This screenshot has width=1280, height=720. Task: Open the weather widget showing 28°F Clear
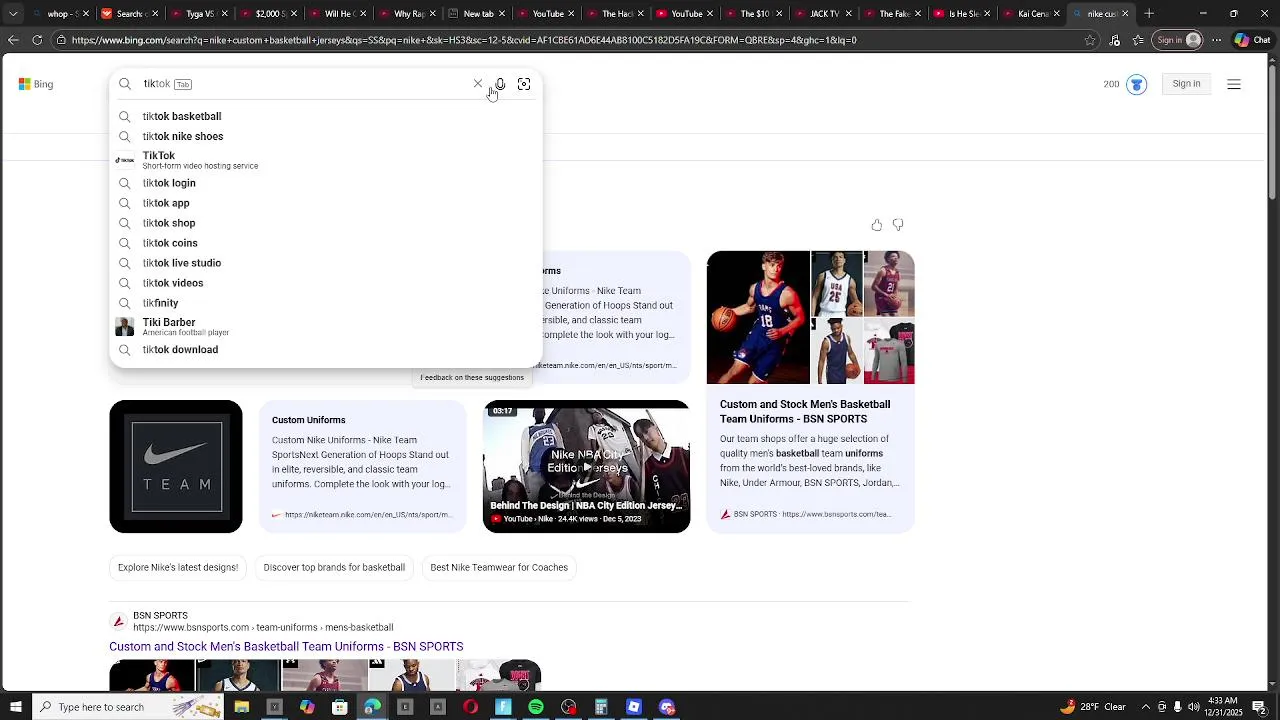click(1093, 707)
